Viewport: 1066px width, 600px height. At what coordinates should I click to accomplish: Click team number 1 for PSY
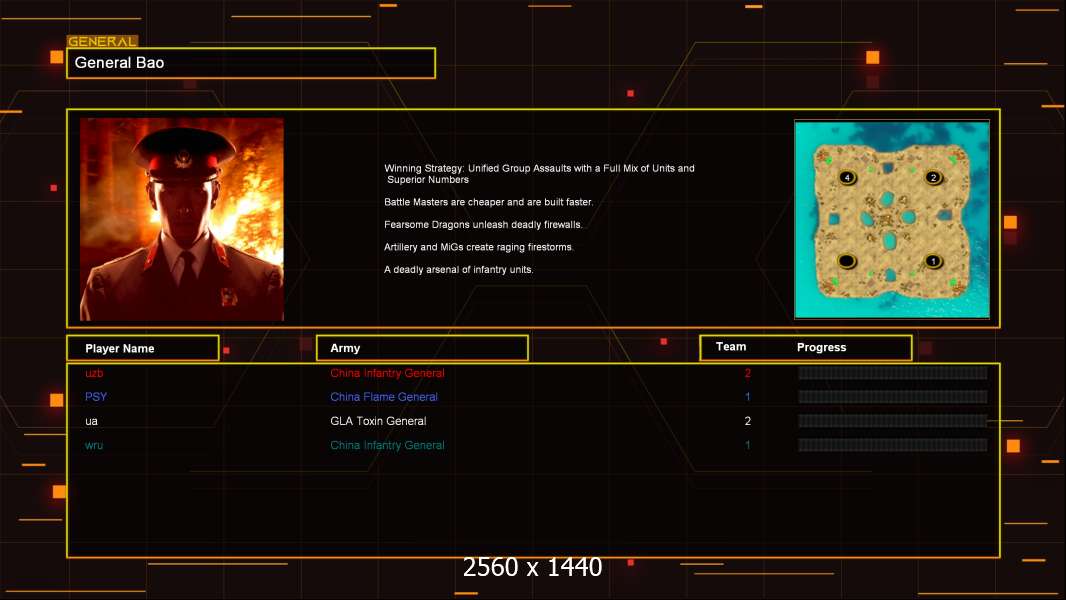click(748, 397)
